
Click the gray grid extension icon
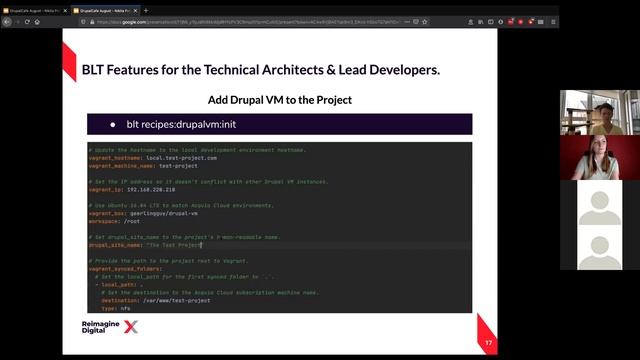(541, 22)
